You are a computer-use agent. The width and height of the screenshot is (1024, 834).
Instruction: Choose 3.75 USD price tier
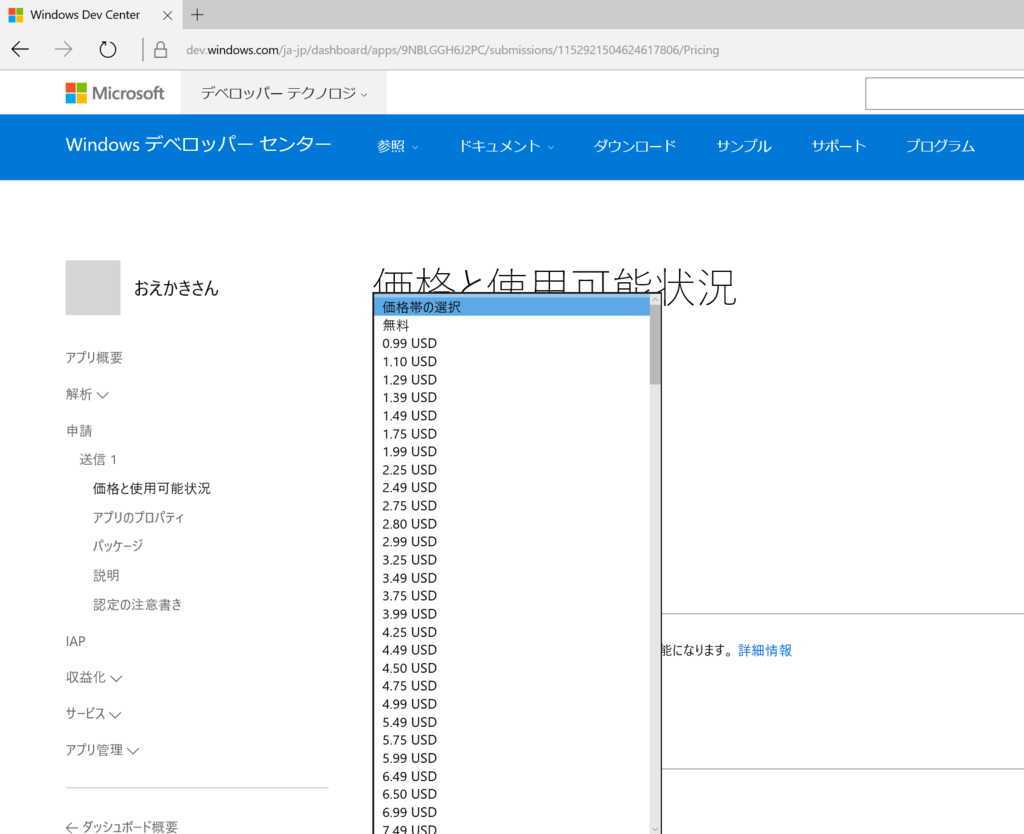point(512,596)
